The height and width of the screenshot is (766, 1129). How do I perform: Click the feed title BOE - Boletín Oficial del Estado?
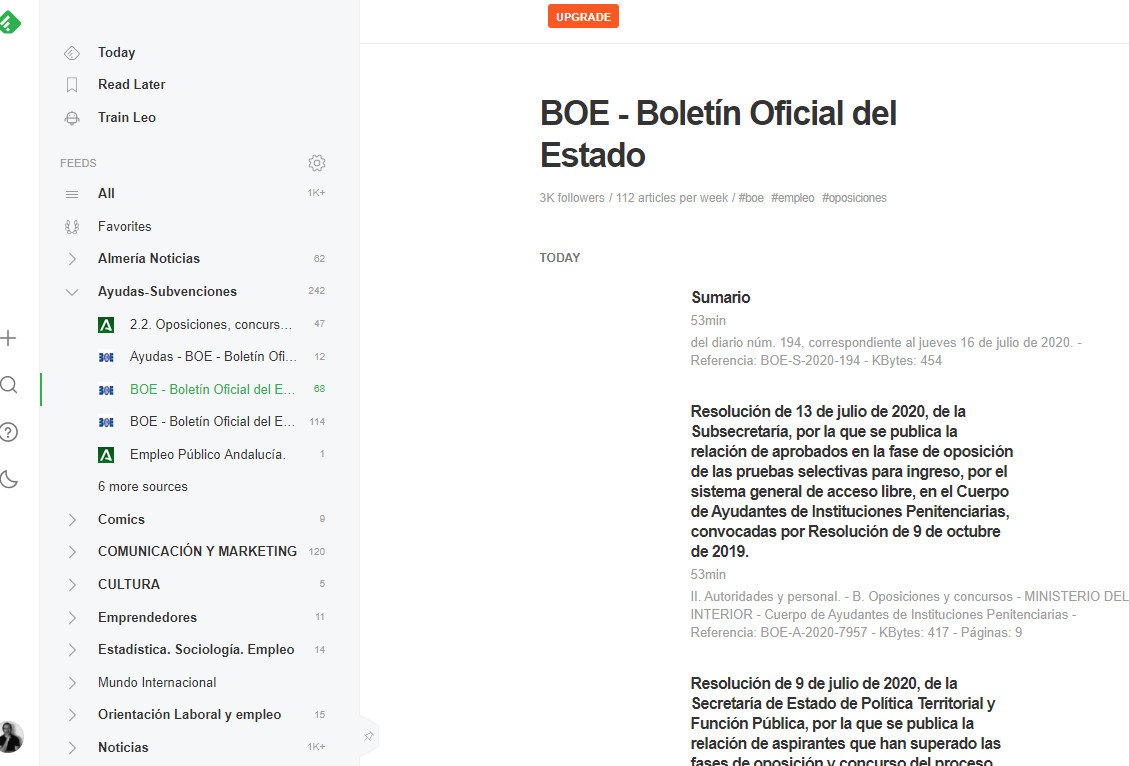coord(718,134)
